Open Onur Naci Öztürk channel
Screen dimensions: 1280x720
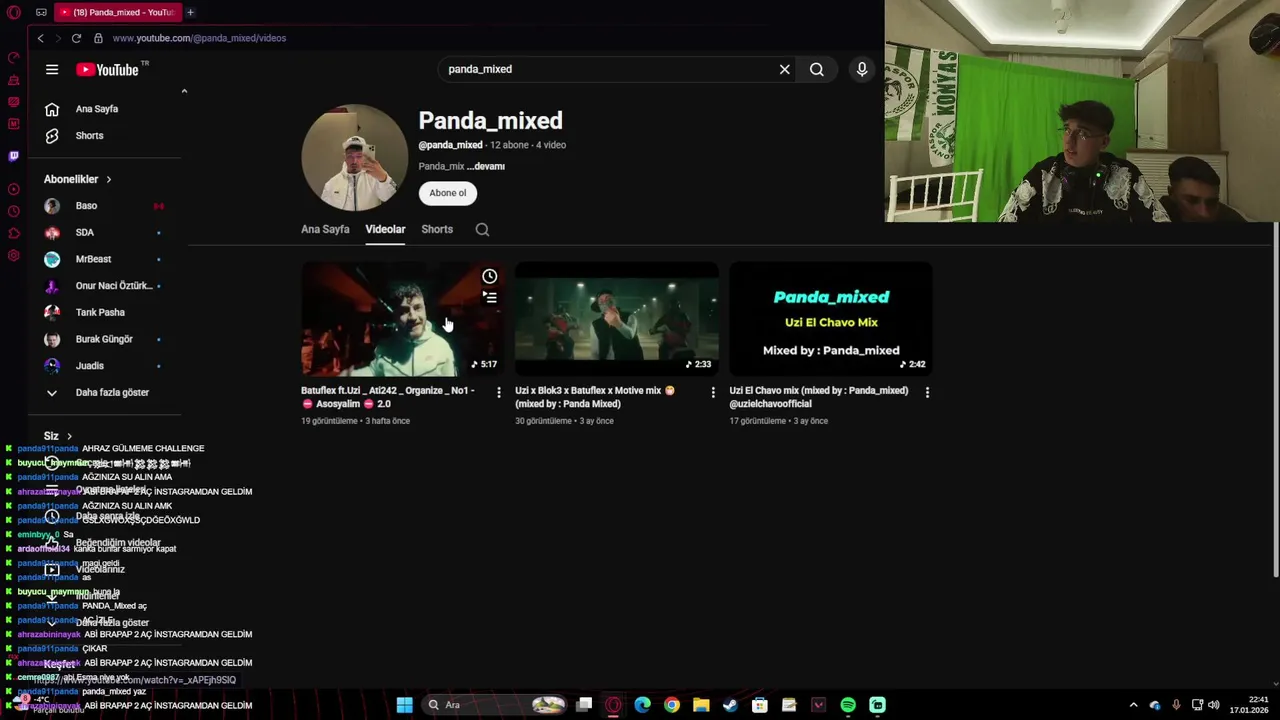pos(103,286)
